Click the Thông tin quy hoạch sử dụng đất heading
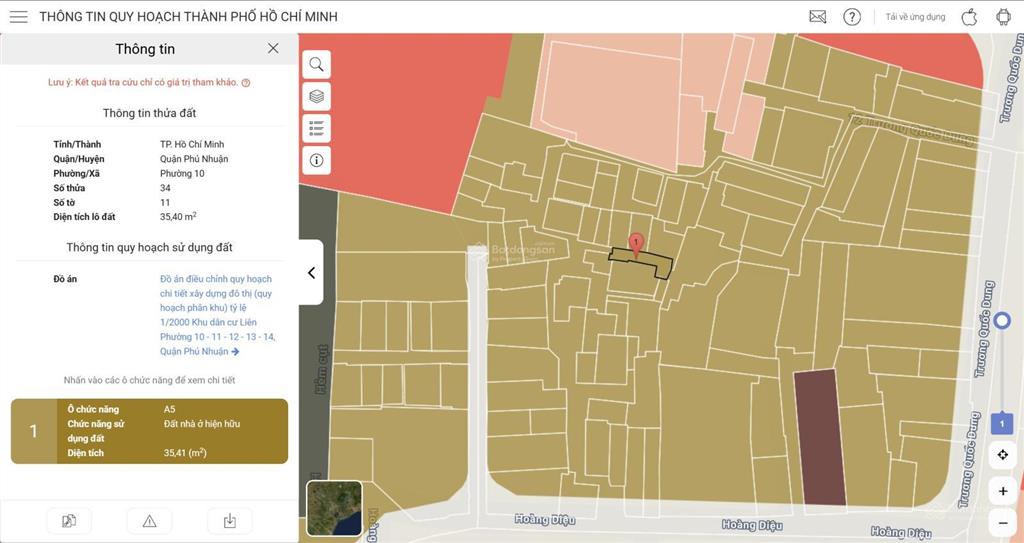The width and height of the screenshot is (1024, 543). [x=150, y=248]
